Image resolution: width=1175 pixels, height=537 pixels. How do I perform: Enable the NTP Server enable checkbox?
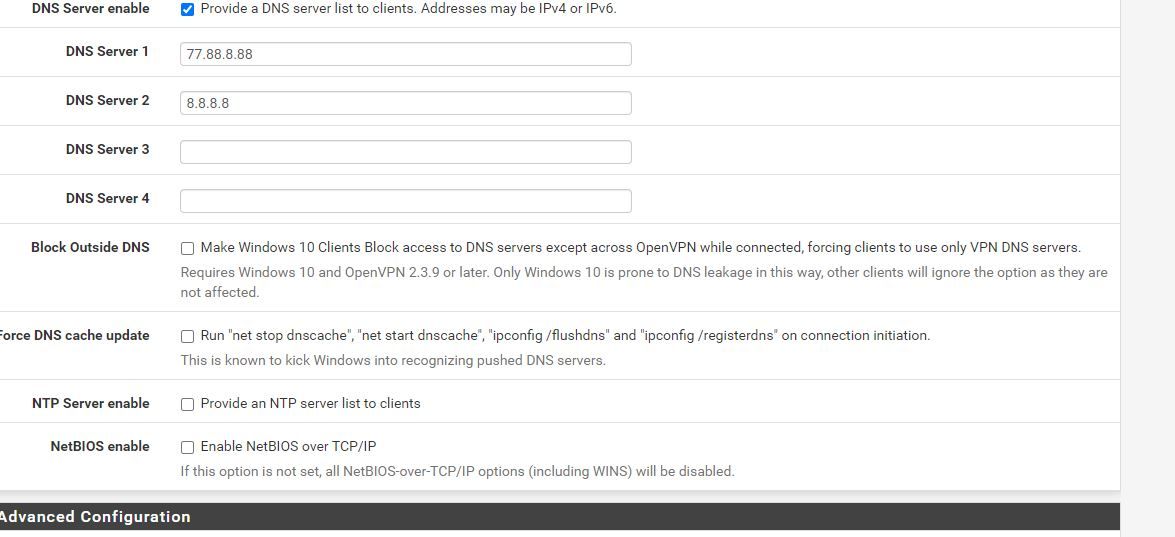187,404
